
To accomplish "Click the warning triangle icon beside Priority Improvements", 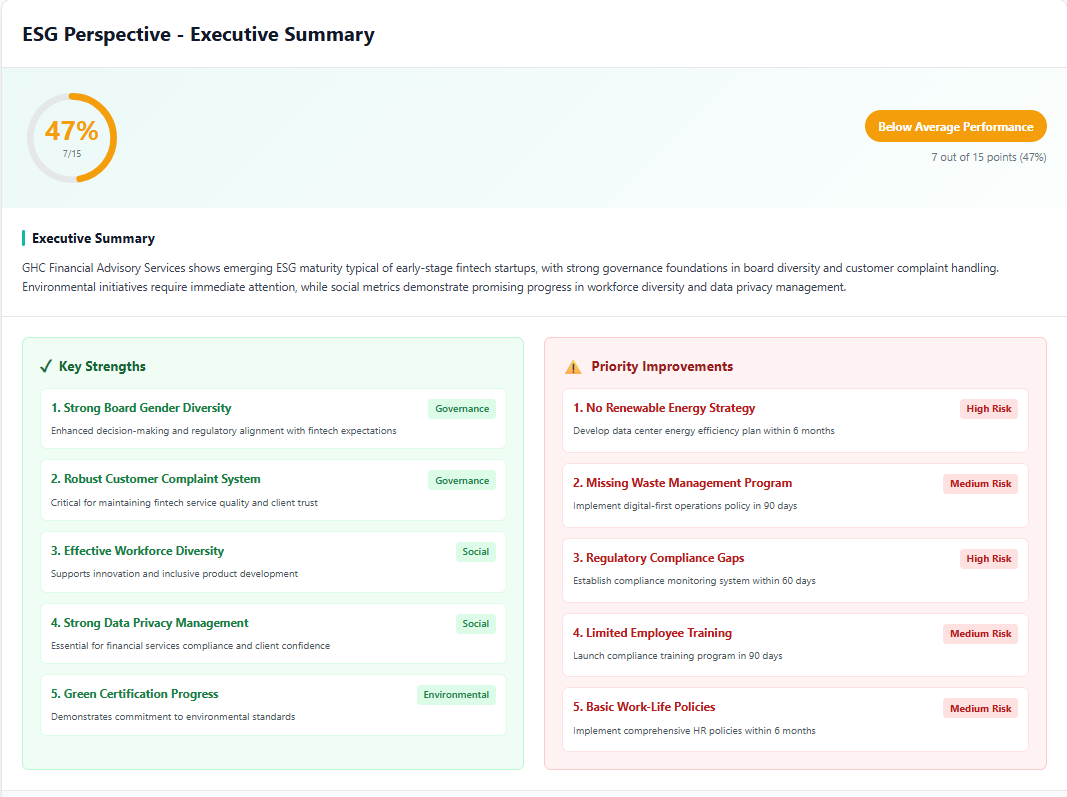I will [573, 367].
